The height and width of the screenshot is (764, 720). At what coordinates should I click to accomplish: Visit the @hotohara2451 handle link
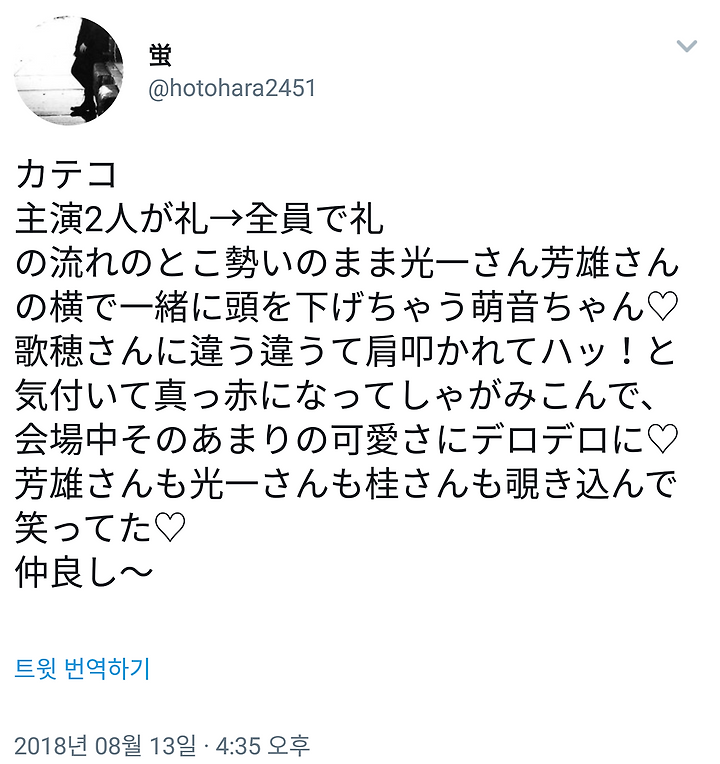coord(232,88)
